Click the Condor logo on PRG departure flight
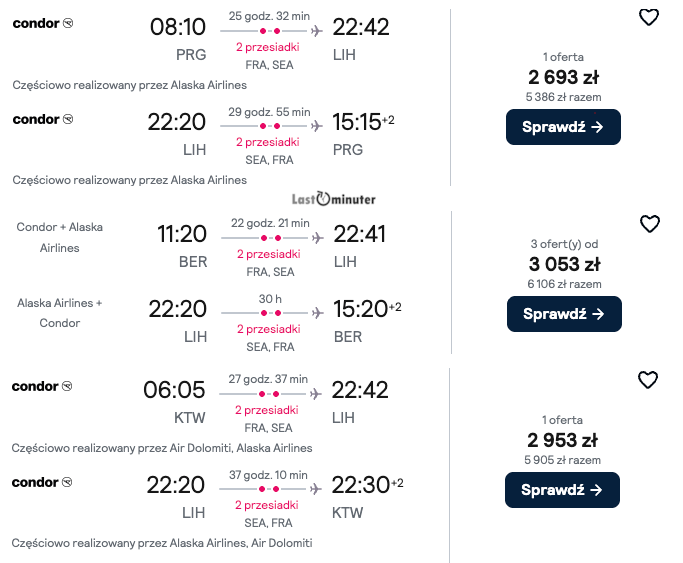 pyautogui.click(x=43, y=24)
